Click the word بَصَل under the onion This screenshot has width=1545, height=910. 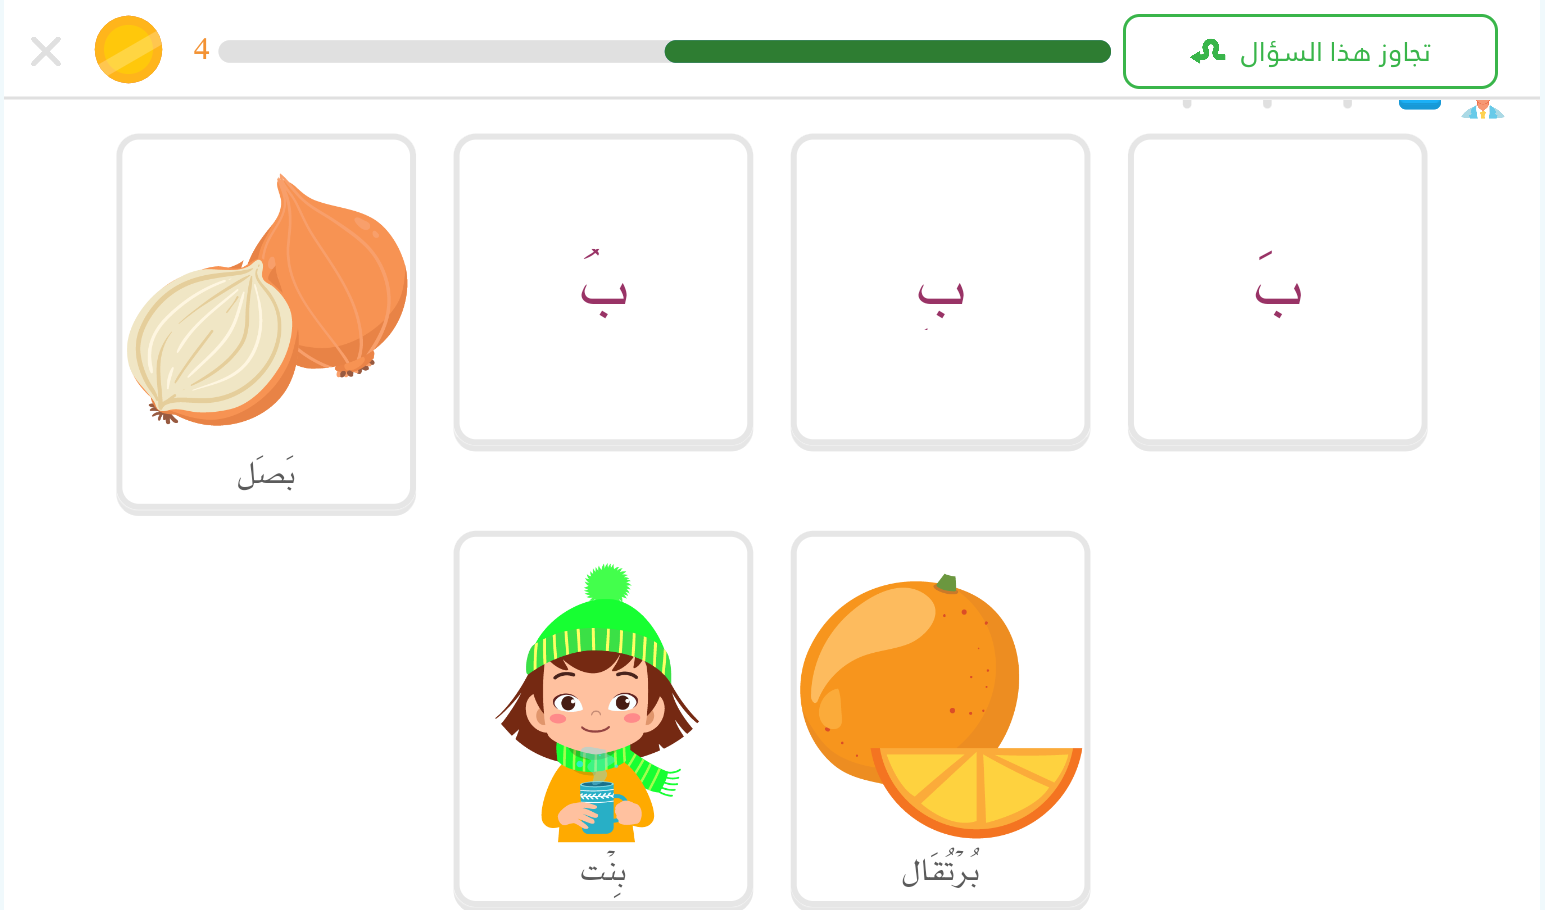tap(266, 472)
